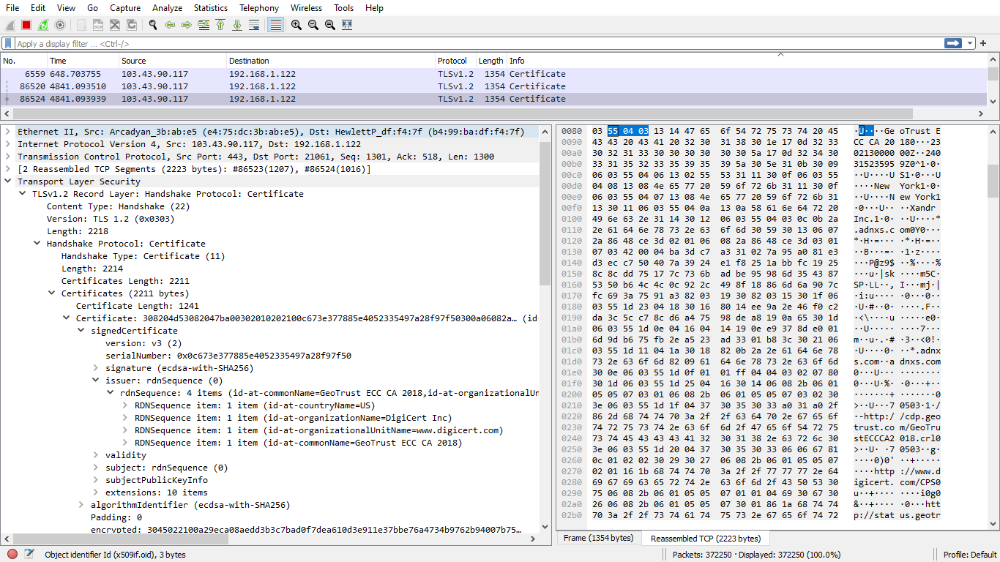This screenshot has height=562, width=1000.
Task: Zoom in on the packet text
Action: 296,24
